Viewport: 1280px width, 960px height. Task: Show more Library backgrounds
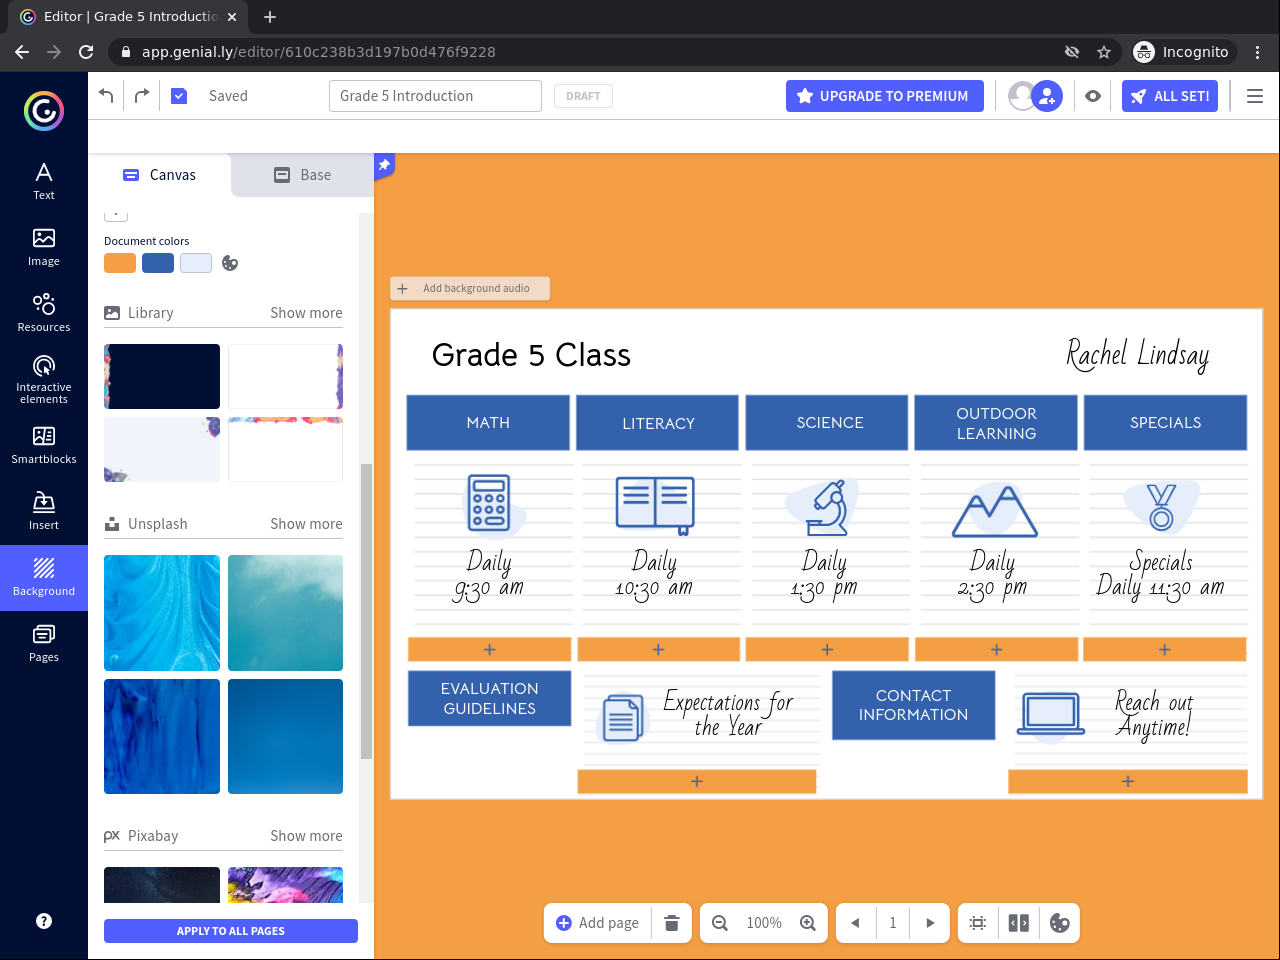pyautogui.click(x=306, y=313)
